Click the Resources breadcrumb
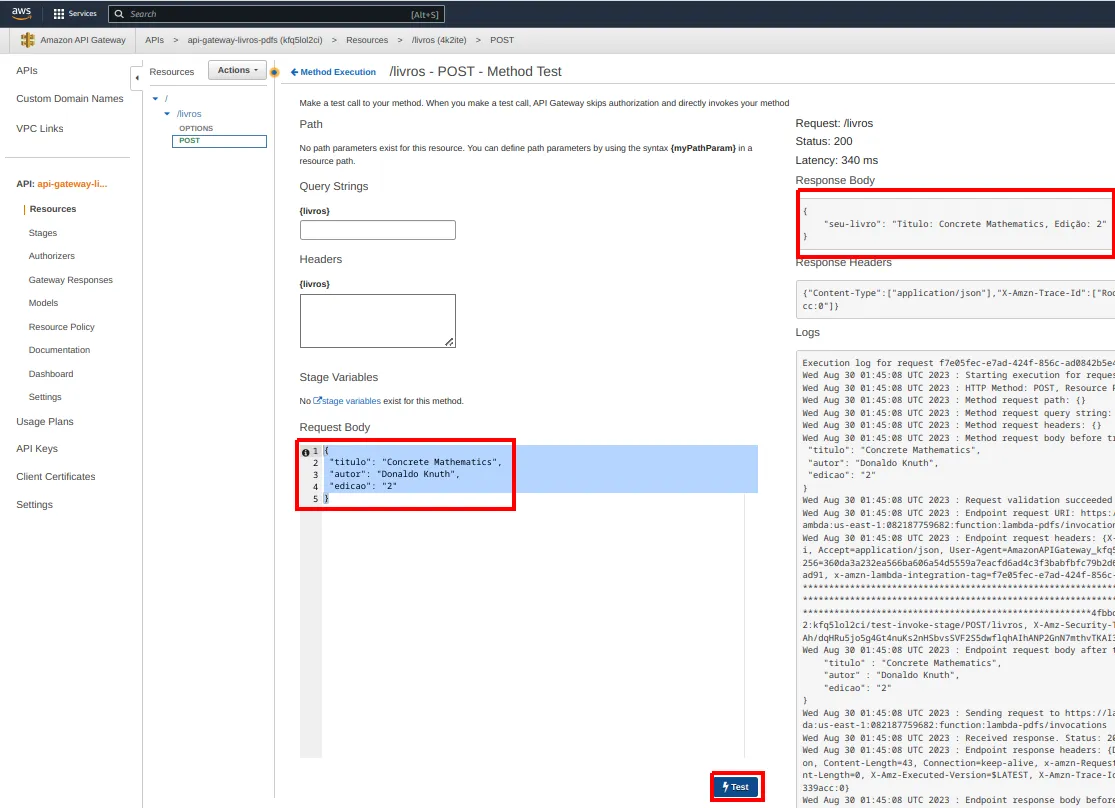This screenshot has height=808, width=1115. pyautogui.click(x=367, y=40)
